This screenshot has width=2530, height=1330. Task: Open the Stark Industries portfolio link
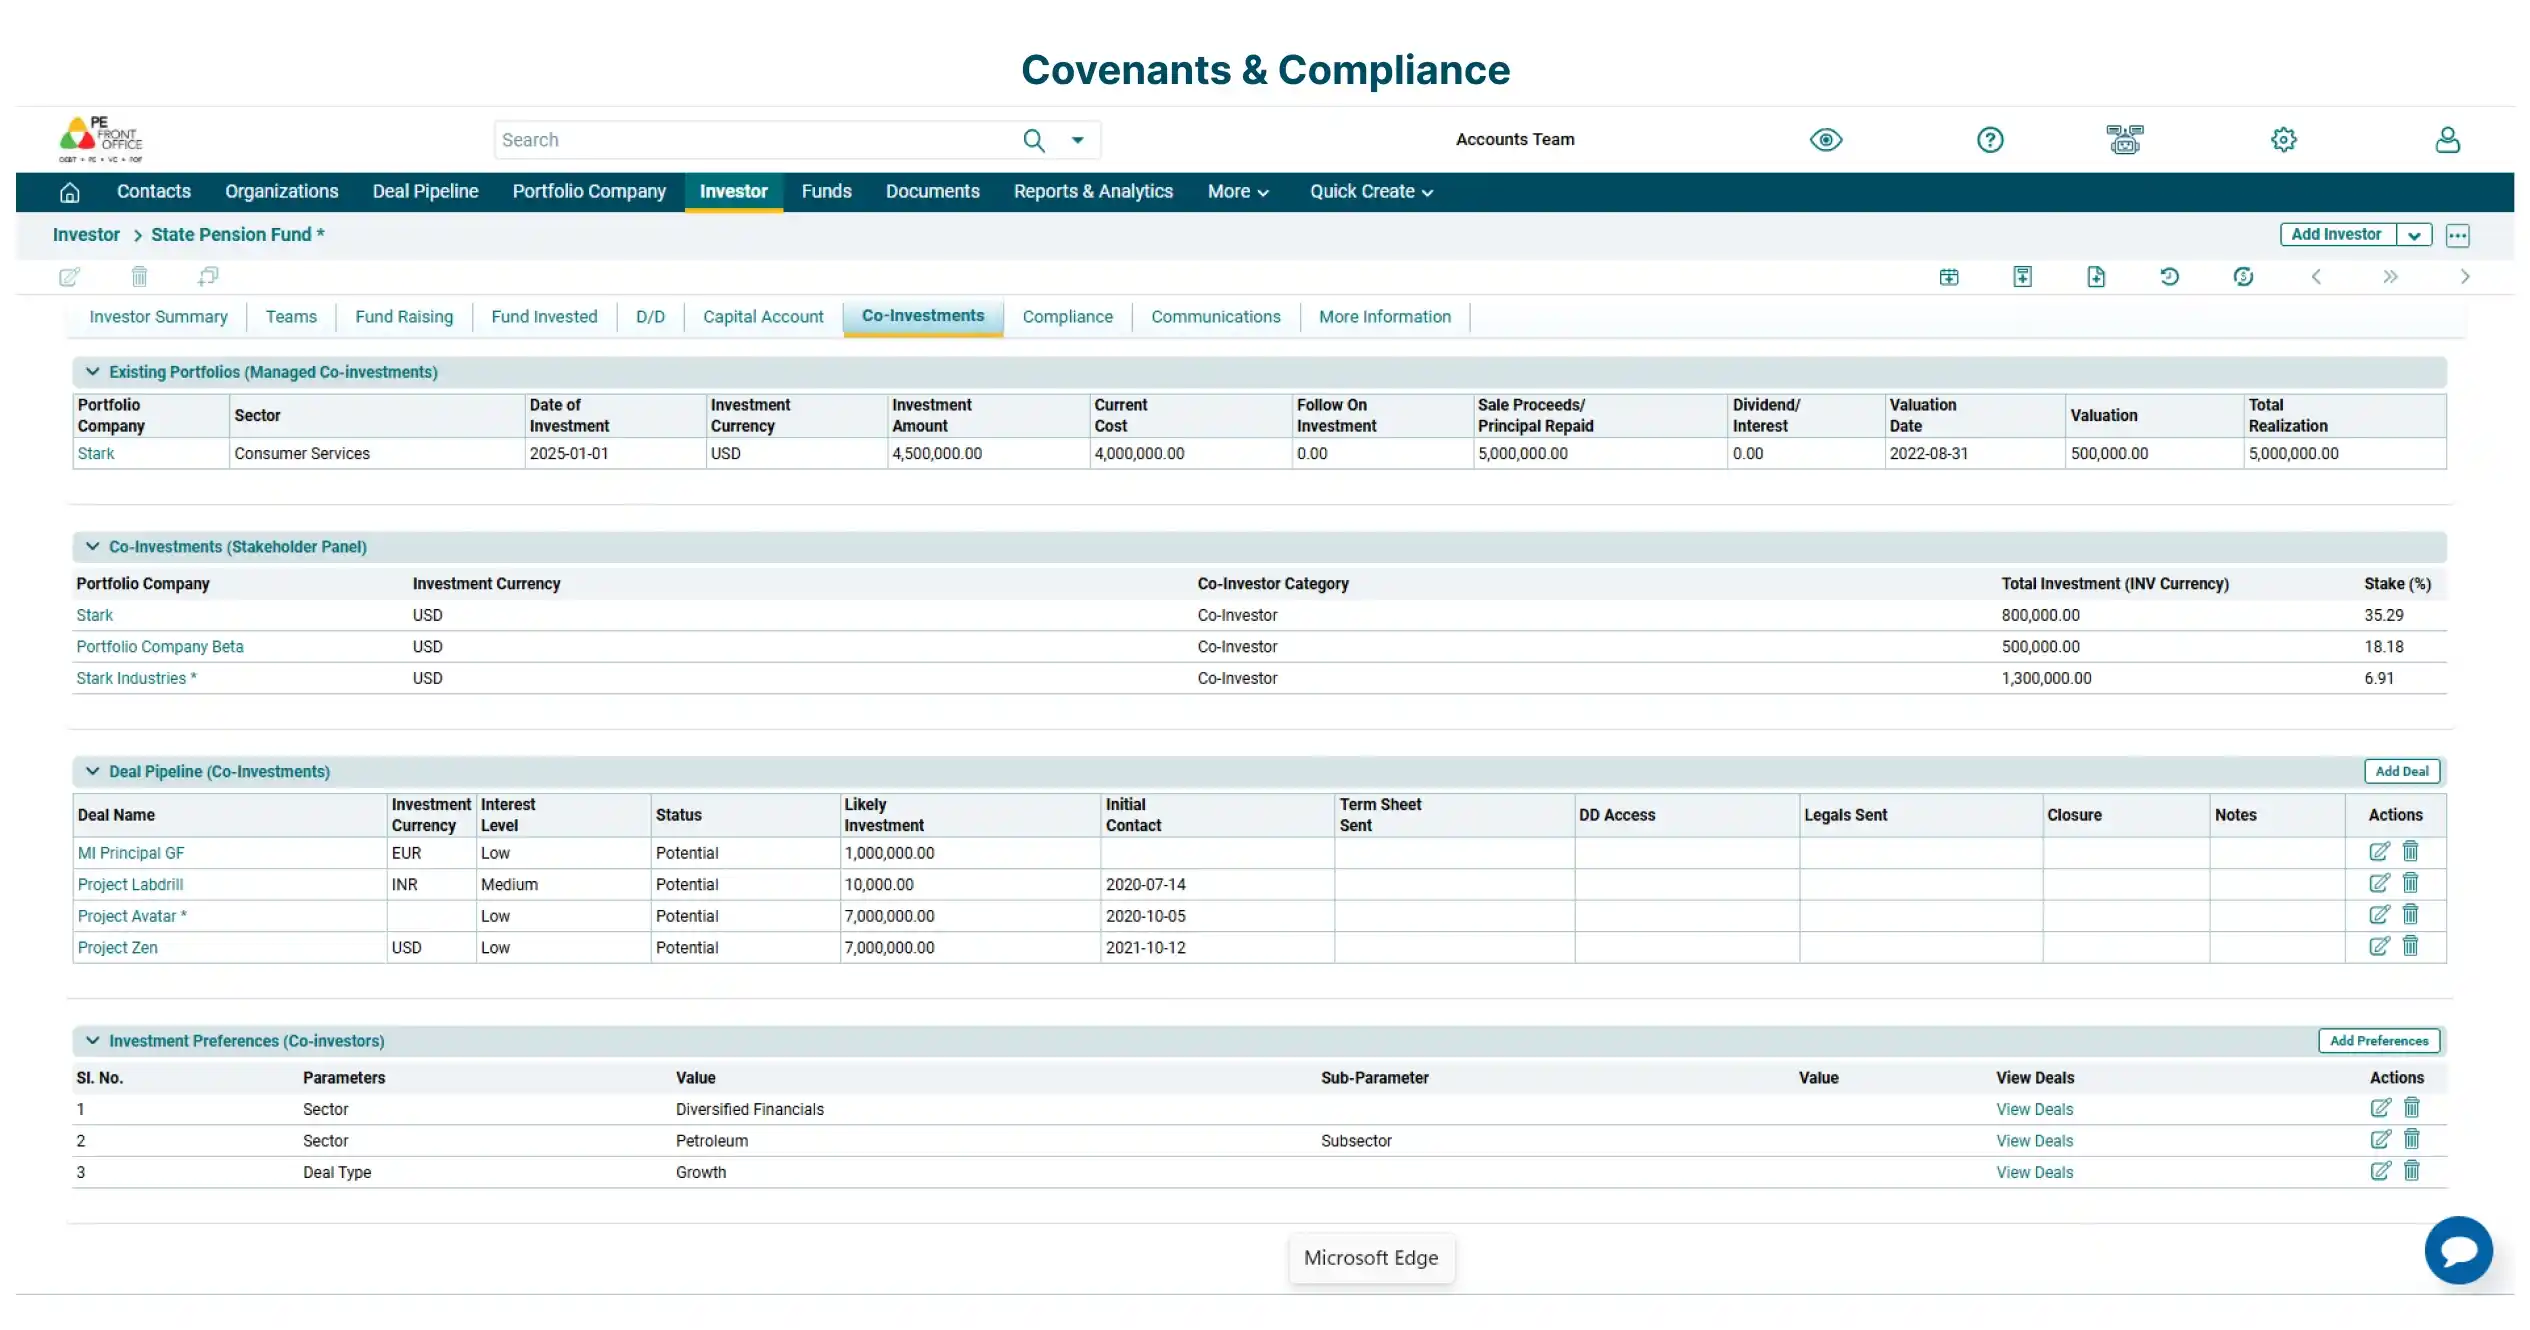(131, 678)
